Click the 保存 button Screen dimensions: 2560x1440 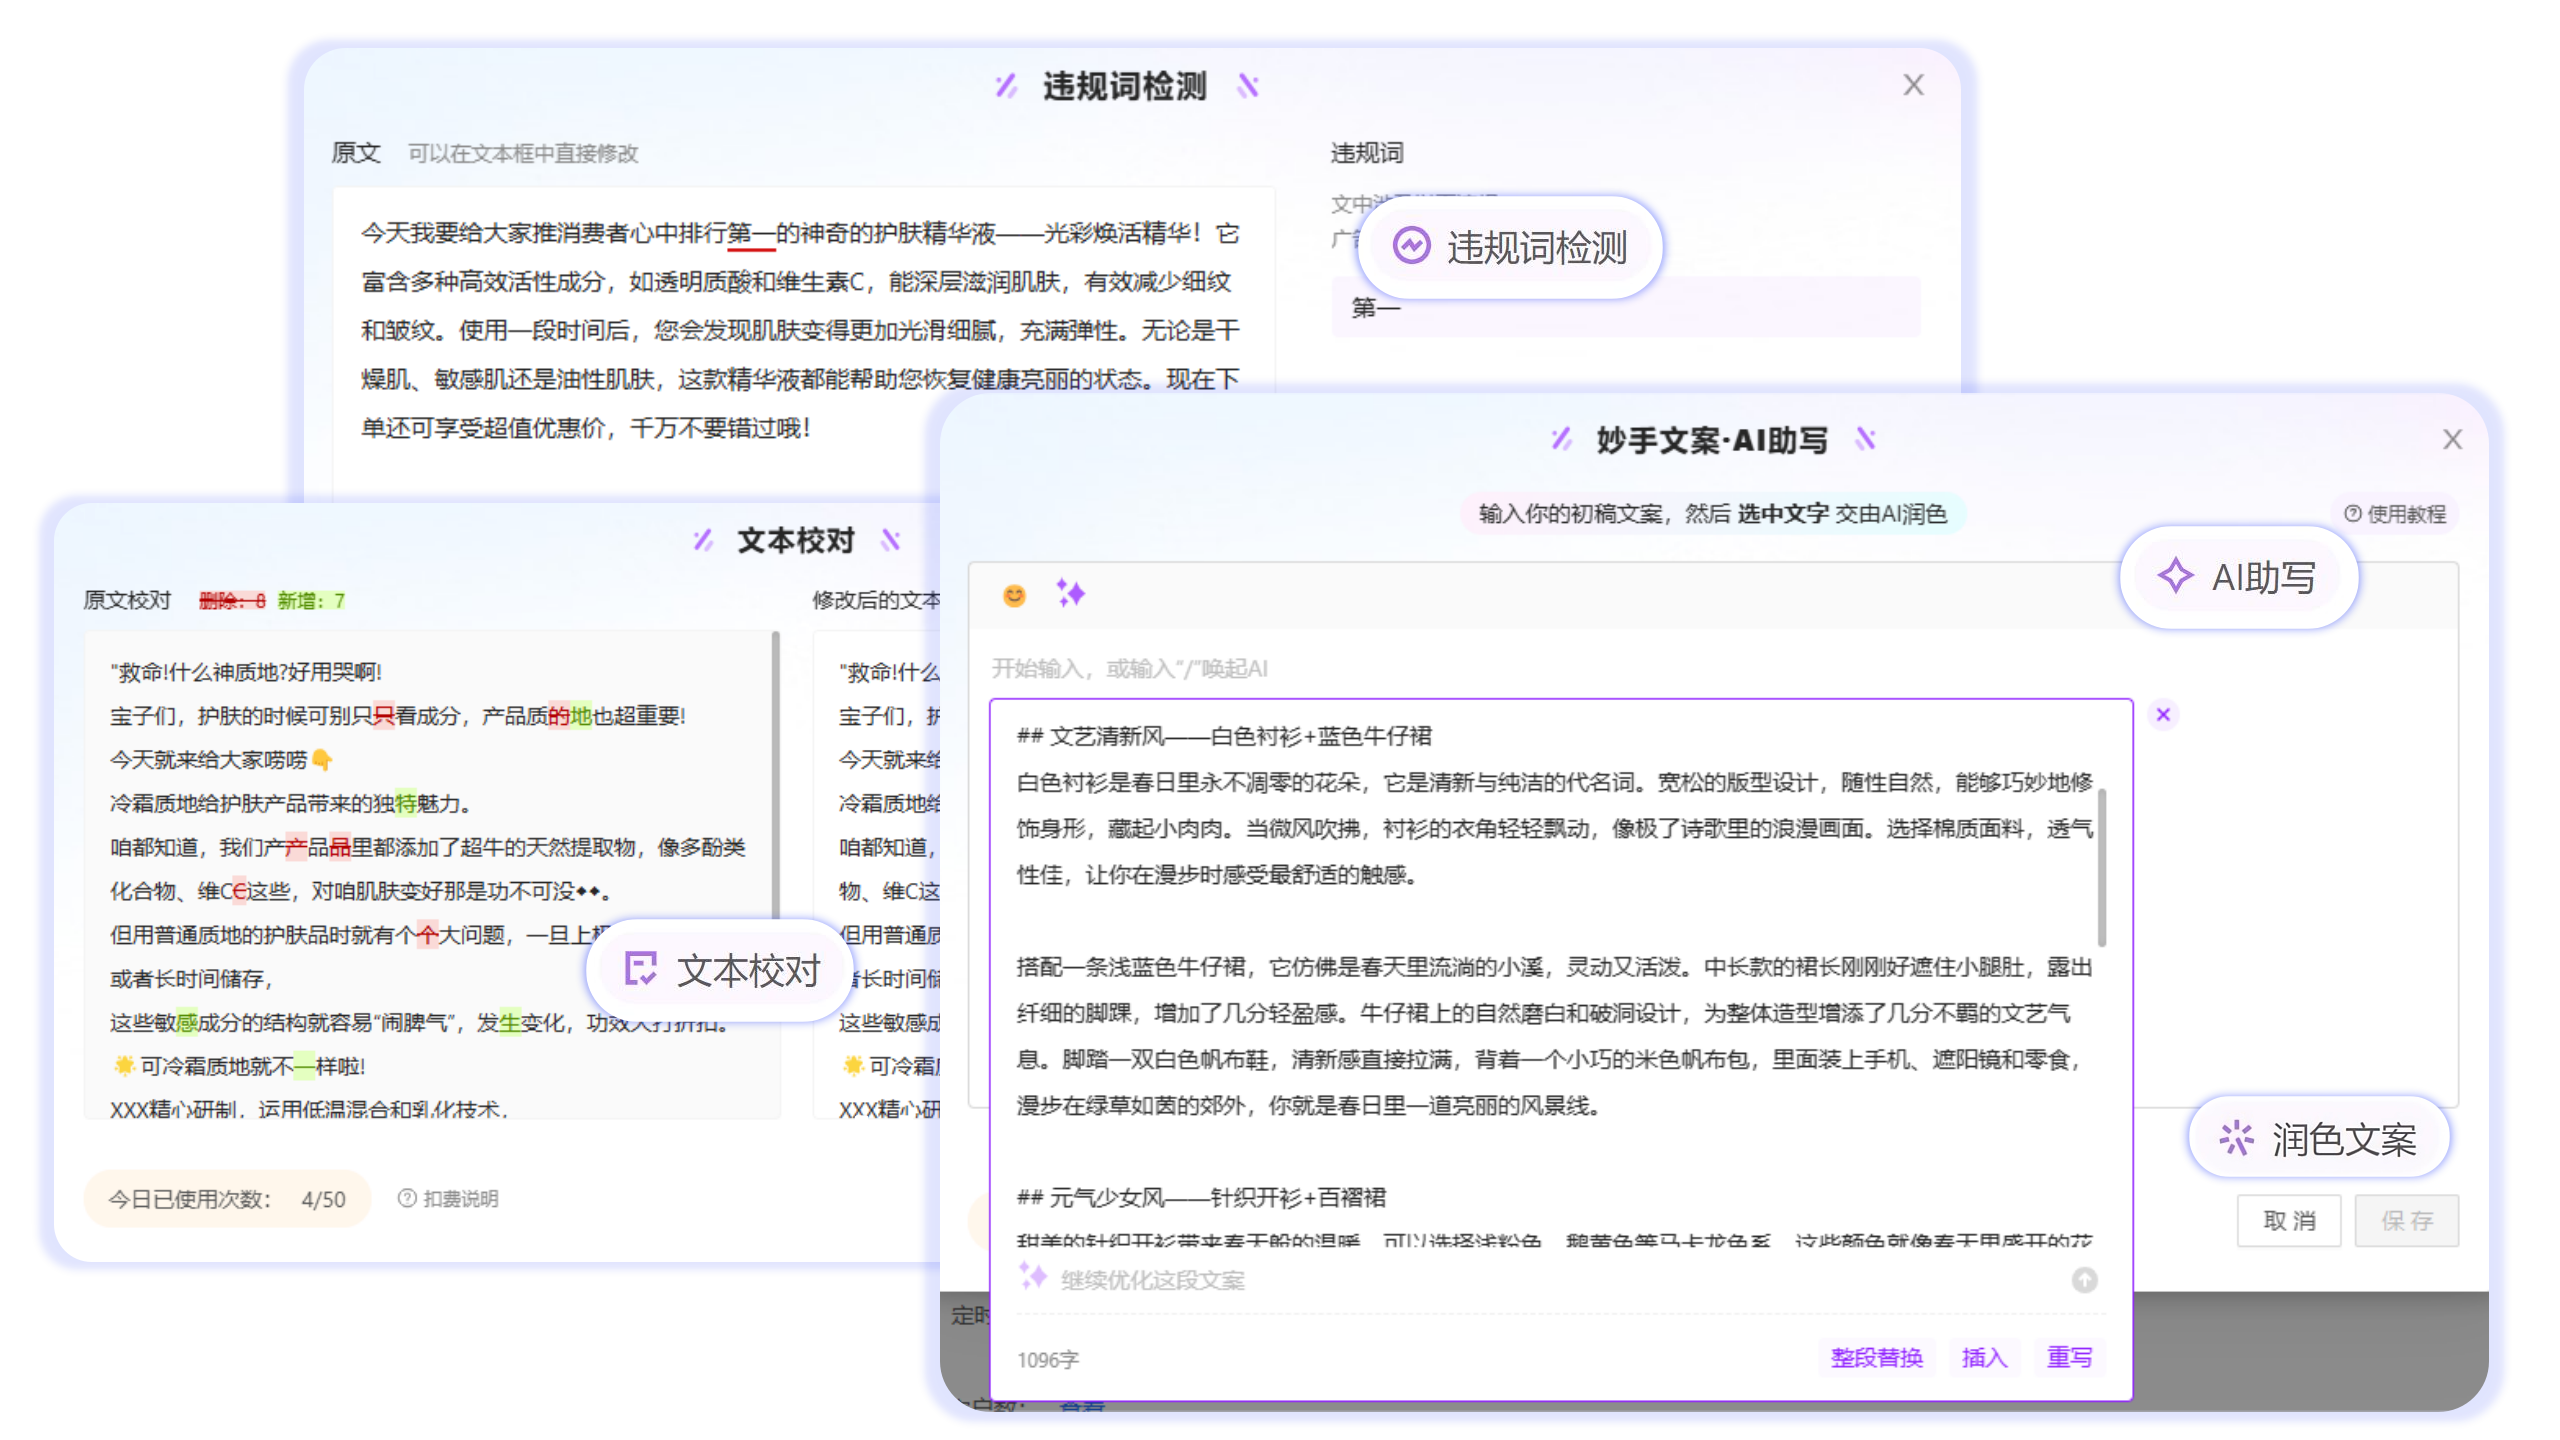coord(2406,1220)
